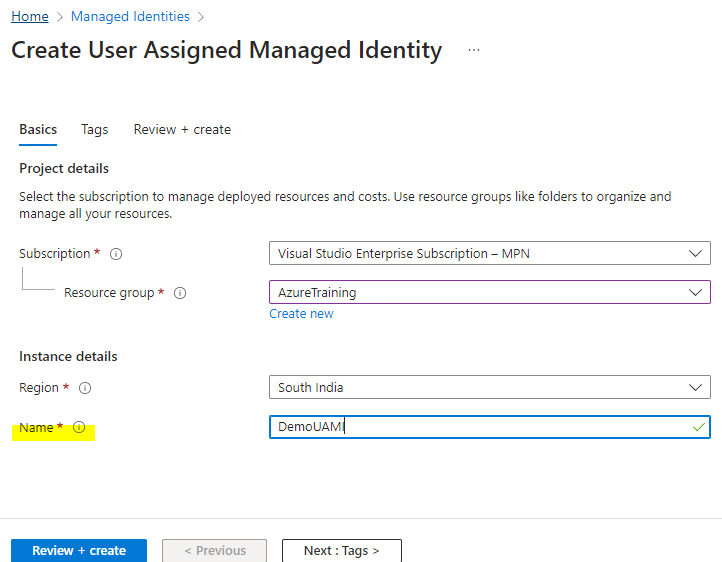Click info icon next to Name
This screenshot has height=562, width=722.
(x=79, y=427)
